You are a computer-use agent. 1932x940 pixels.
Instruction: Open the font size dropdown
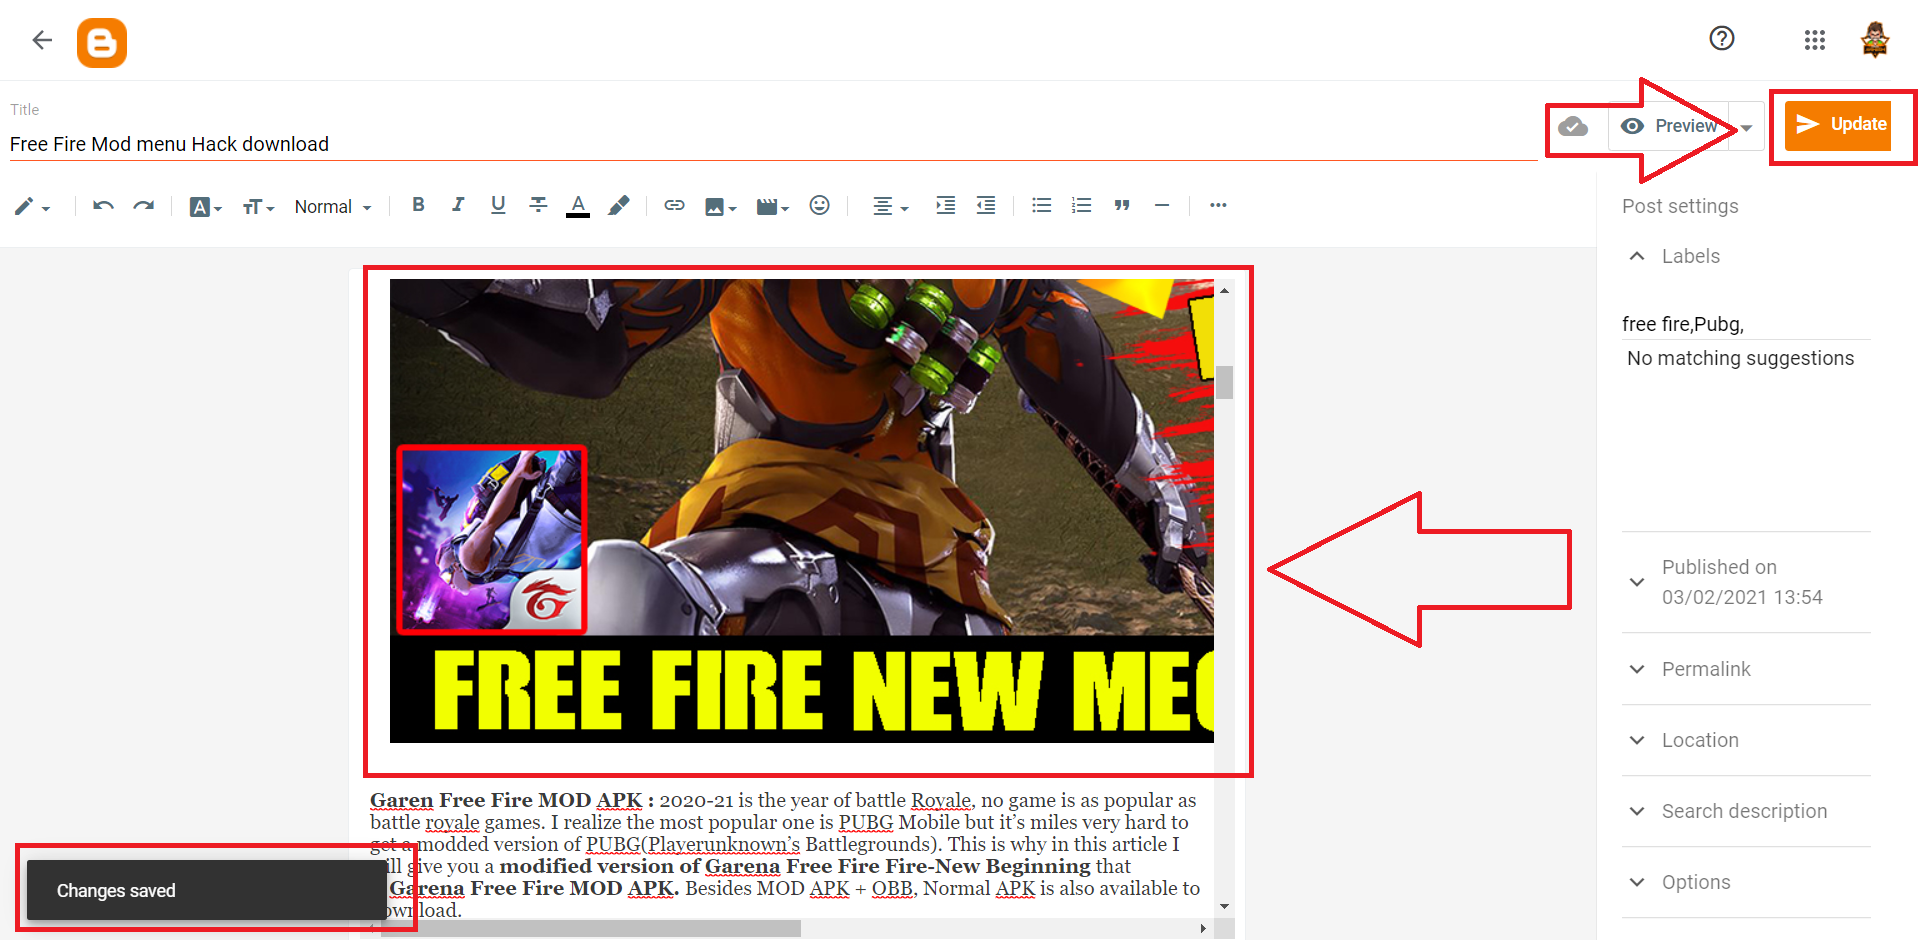258,207
